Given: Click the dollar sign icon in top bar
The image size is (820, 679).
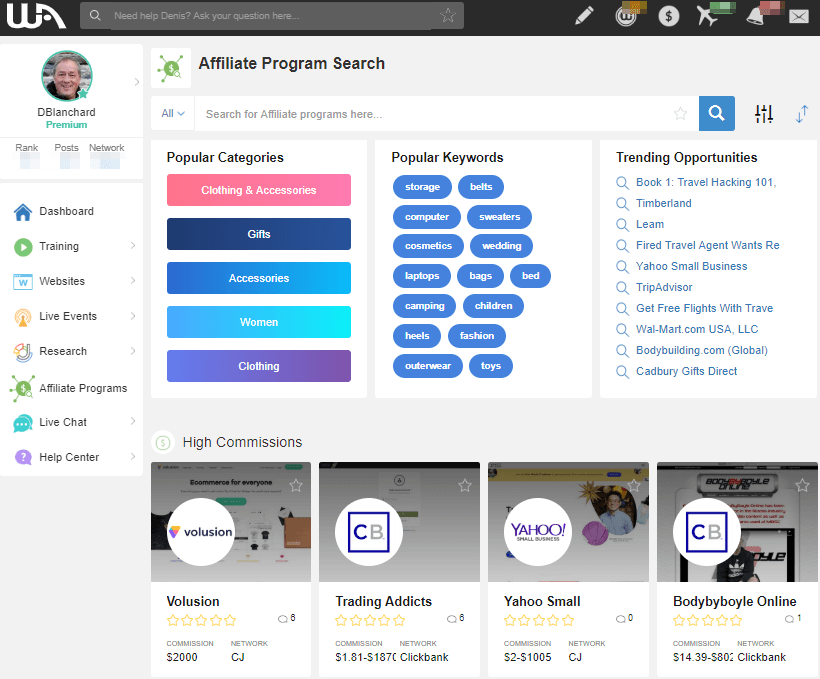Looking at the screenshot, I should [668, 16].
